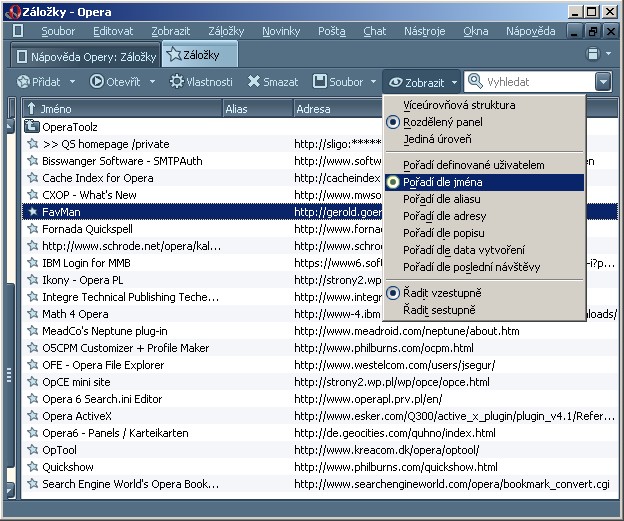The image size is (624, 521).
Task: Open the Editovat menu
Action: [x=113, y=31]
